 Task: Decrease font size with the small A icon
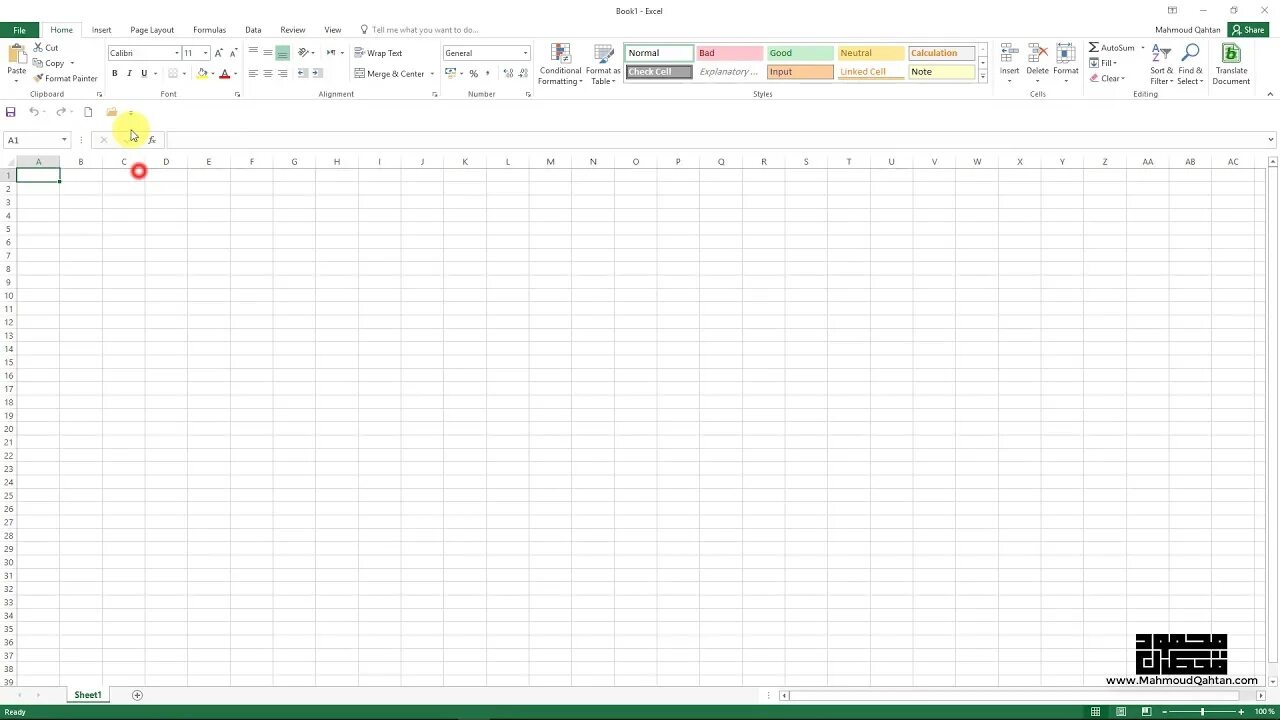(x=232, y=53)
